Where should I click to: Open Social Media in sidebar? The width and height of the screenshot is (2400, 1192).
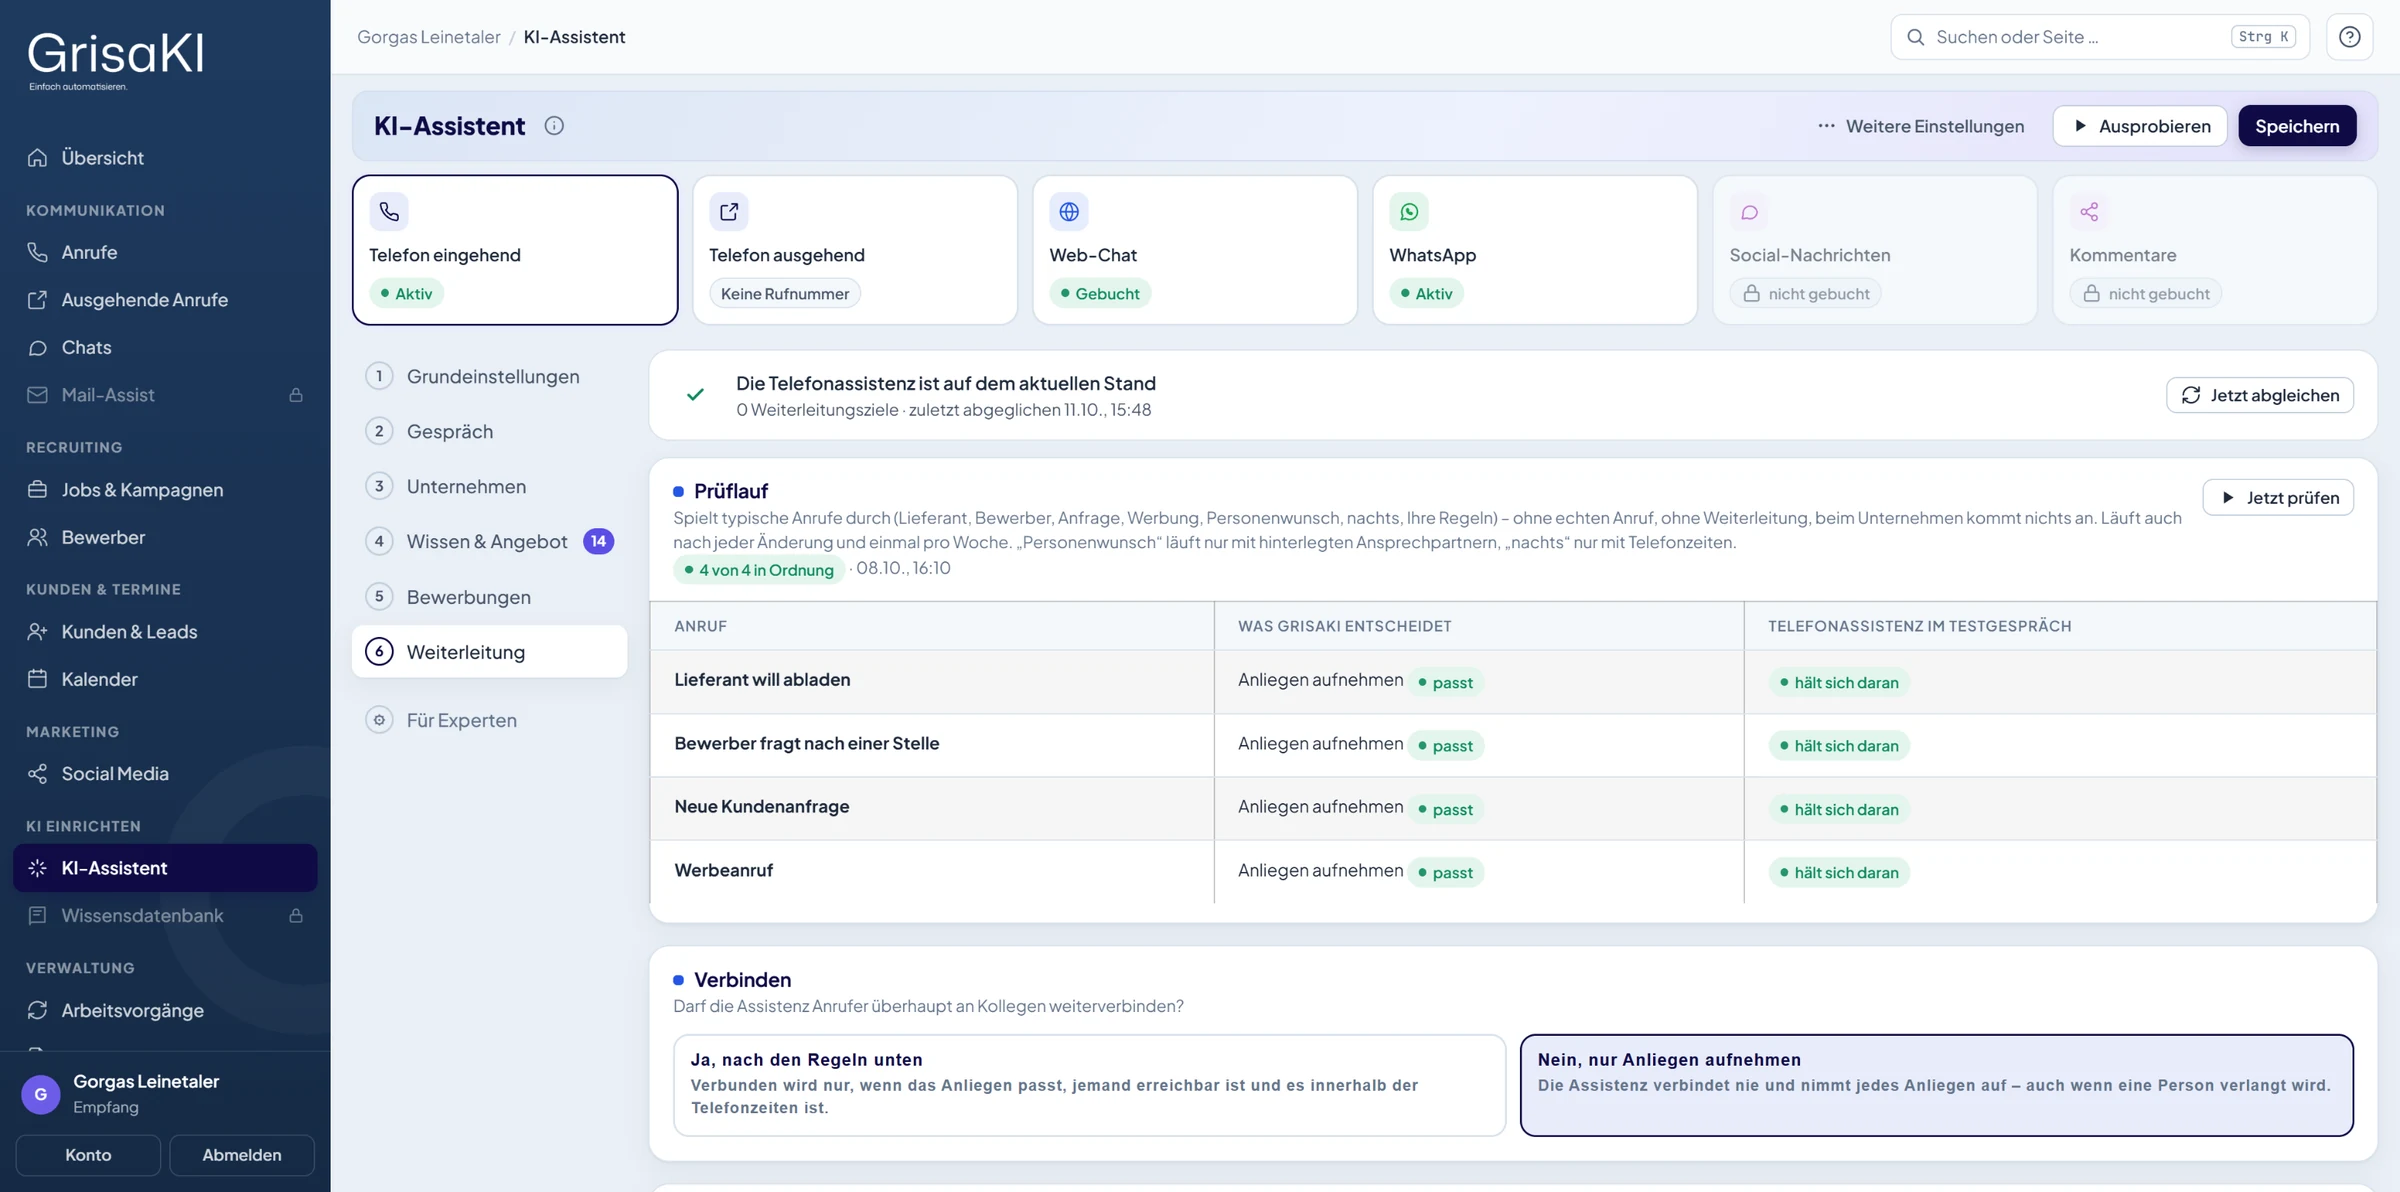point(165,774)
